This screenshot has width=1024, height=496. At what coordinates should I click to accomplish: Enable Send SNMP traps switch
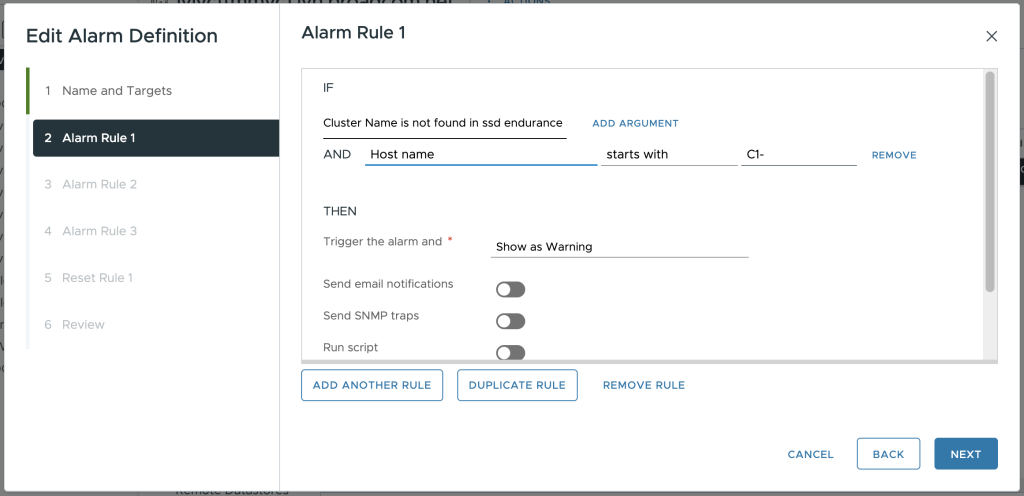point(510,321)
